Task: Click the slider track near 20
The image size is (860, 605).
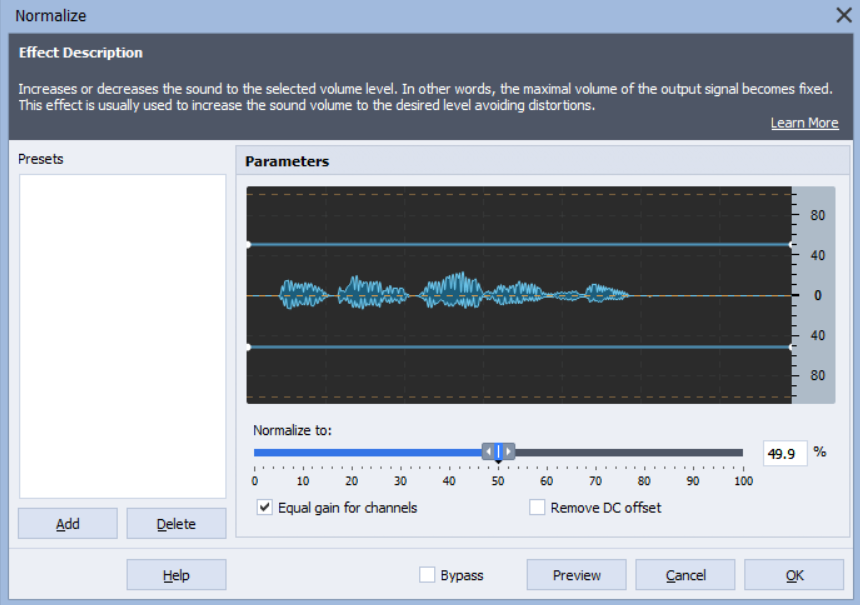Action: click(352, 453)
